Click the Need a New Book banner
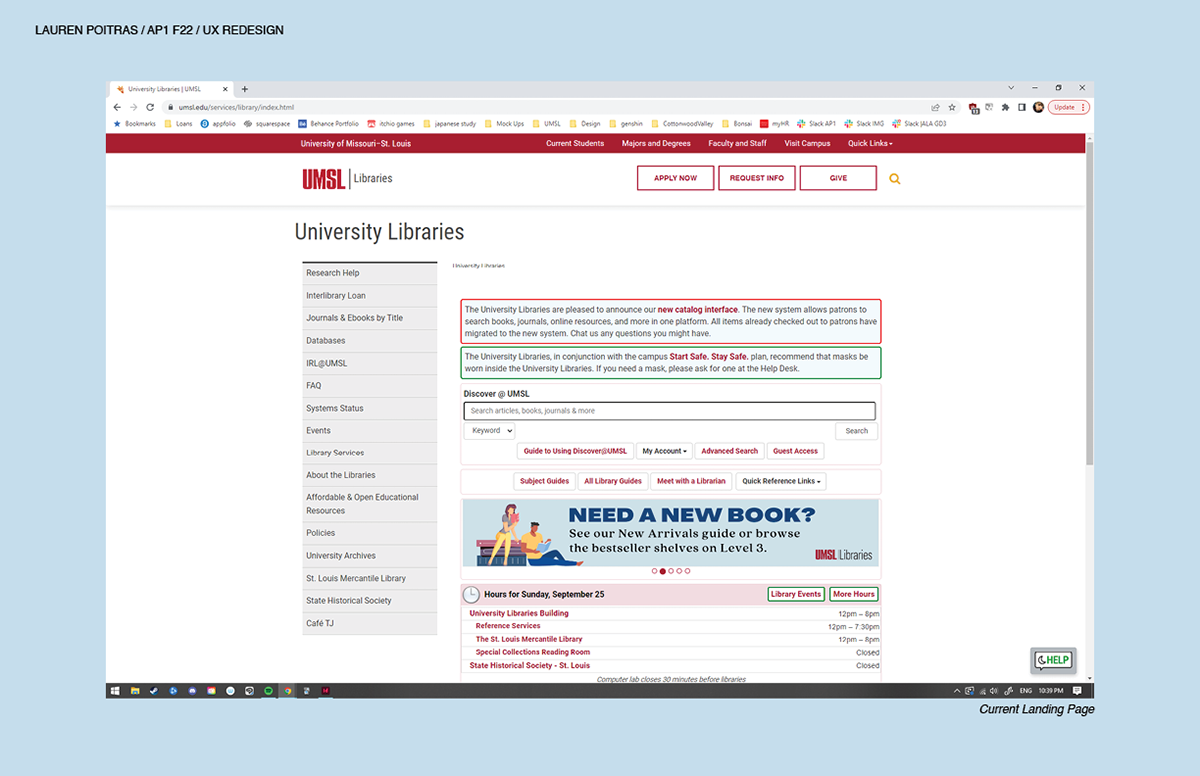This screenshot has width=1200, height=776. (x=670, y=532)
